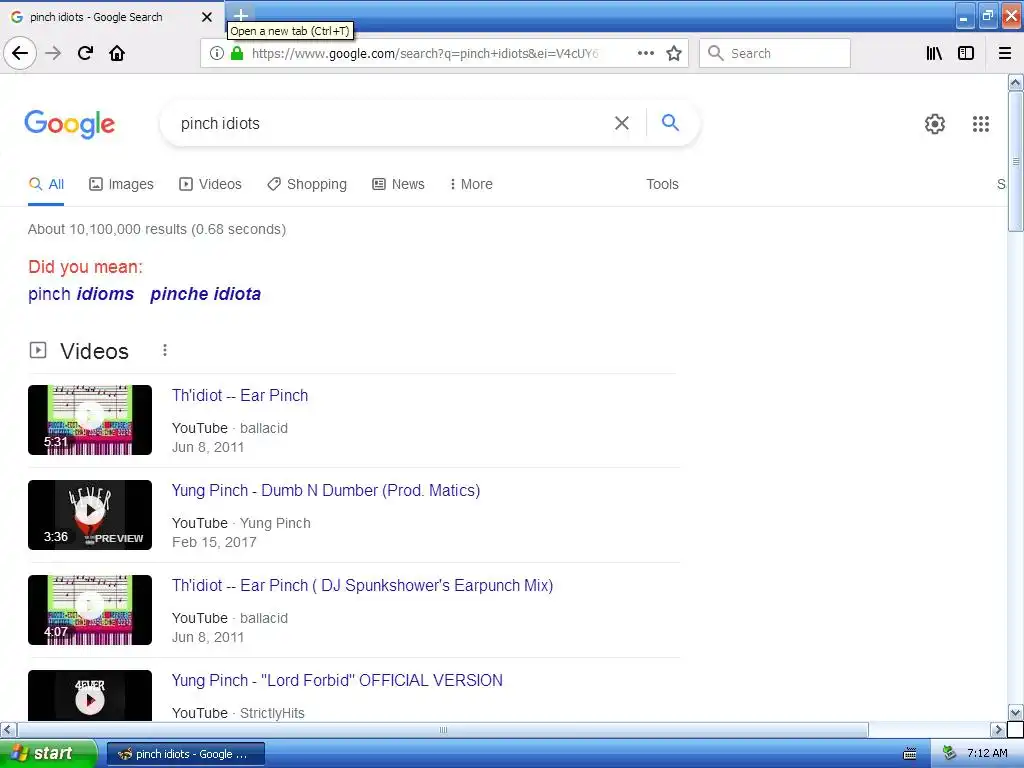Viewport: 1024px width, 768px height.
Task: Open the search Tools button
Action: tap(662, 184)
